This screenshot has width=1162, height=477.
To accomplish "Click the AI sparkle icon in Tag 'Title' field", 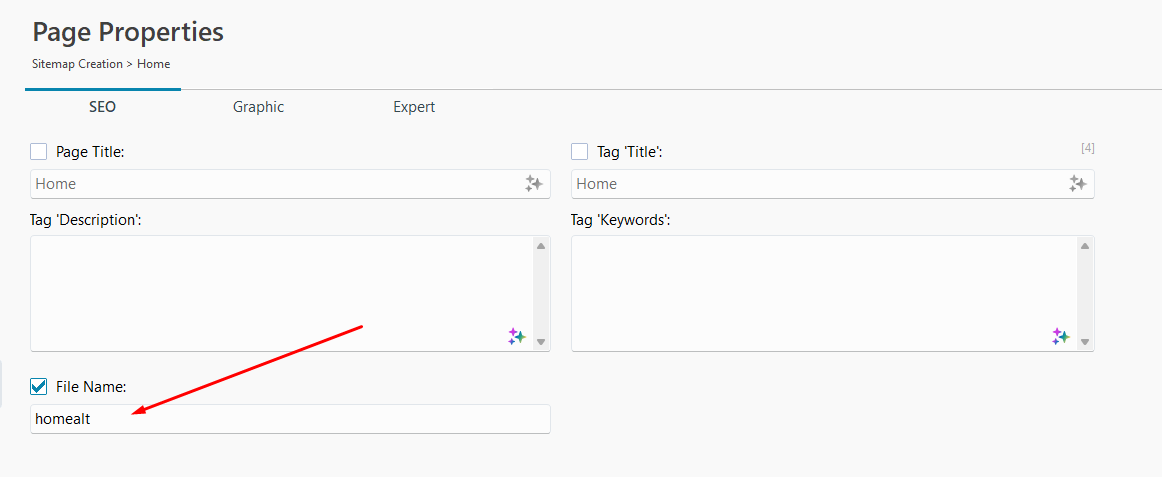I will (1077, 184).
